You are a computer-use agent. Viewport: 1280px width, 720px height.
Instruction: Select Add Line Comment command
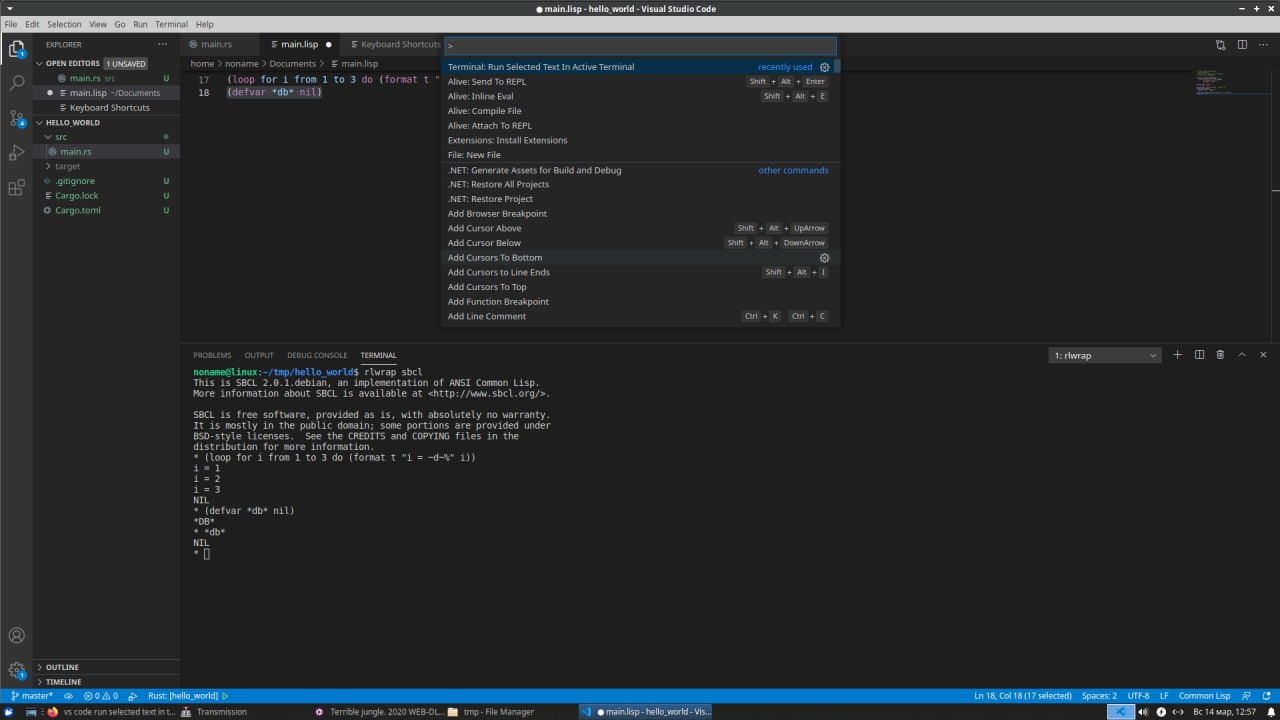(x=640, y=316)
